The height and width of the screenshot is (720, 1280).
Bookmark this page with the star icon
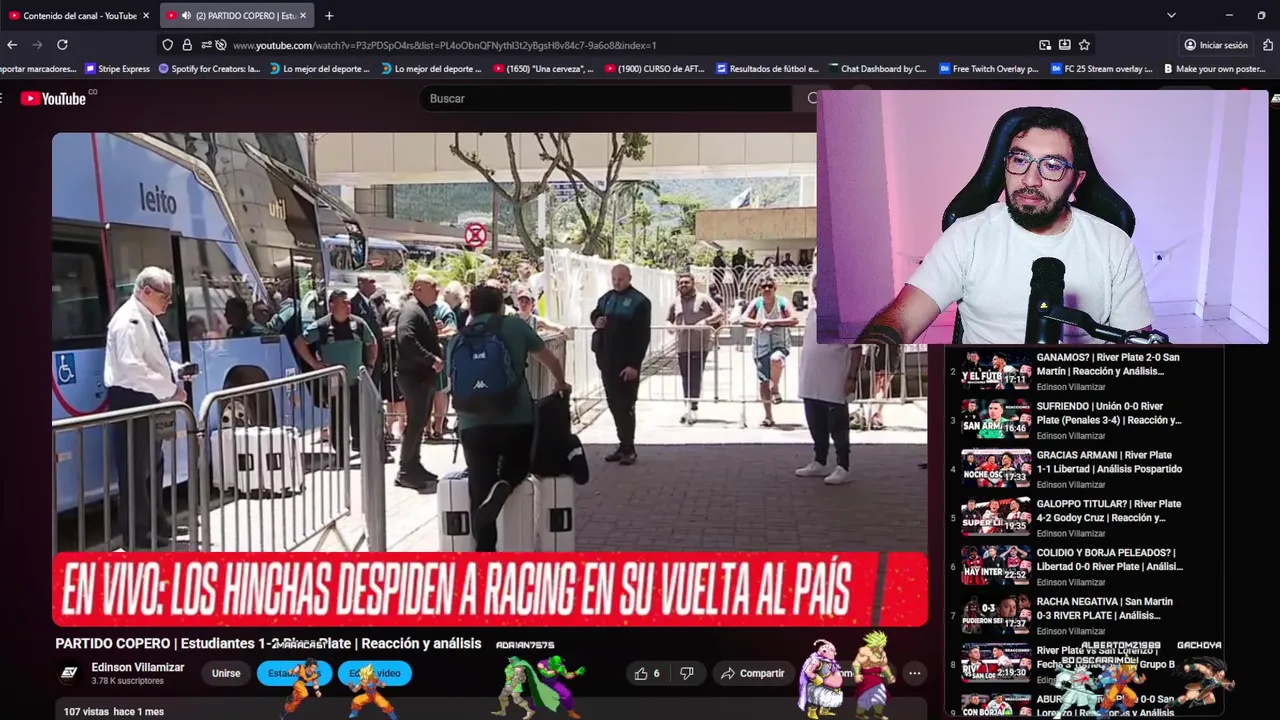tap(1084, 45)
